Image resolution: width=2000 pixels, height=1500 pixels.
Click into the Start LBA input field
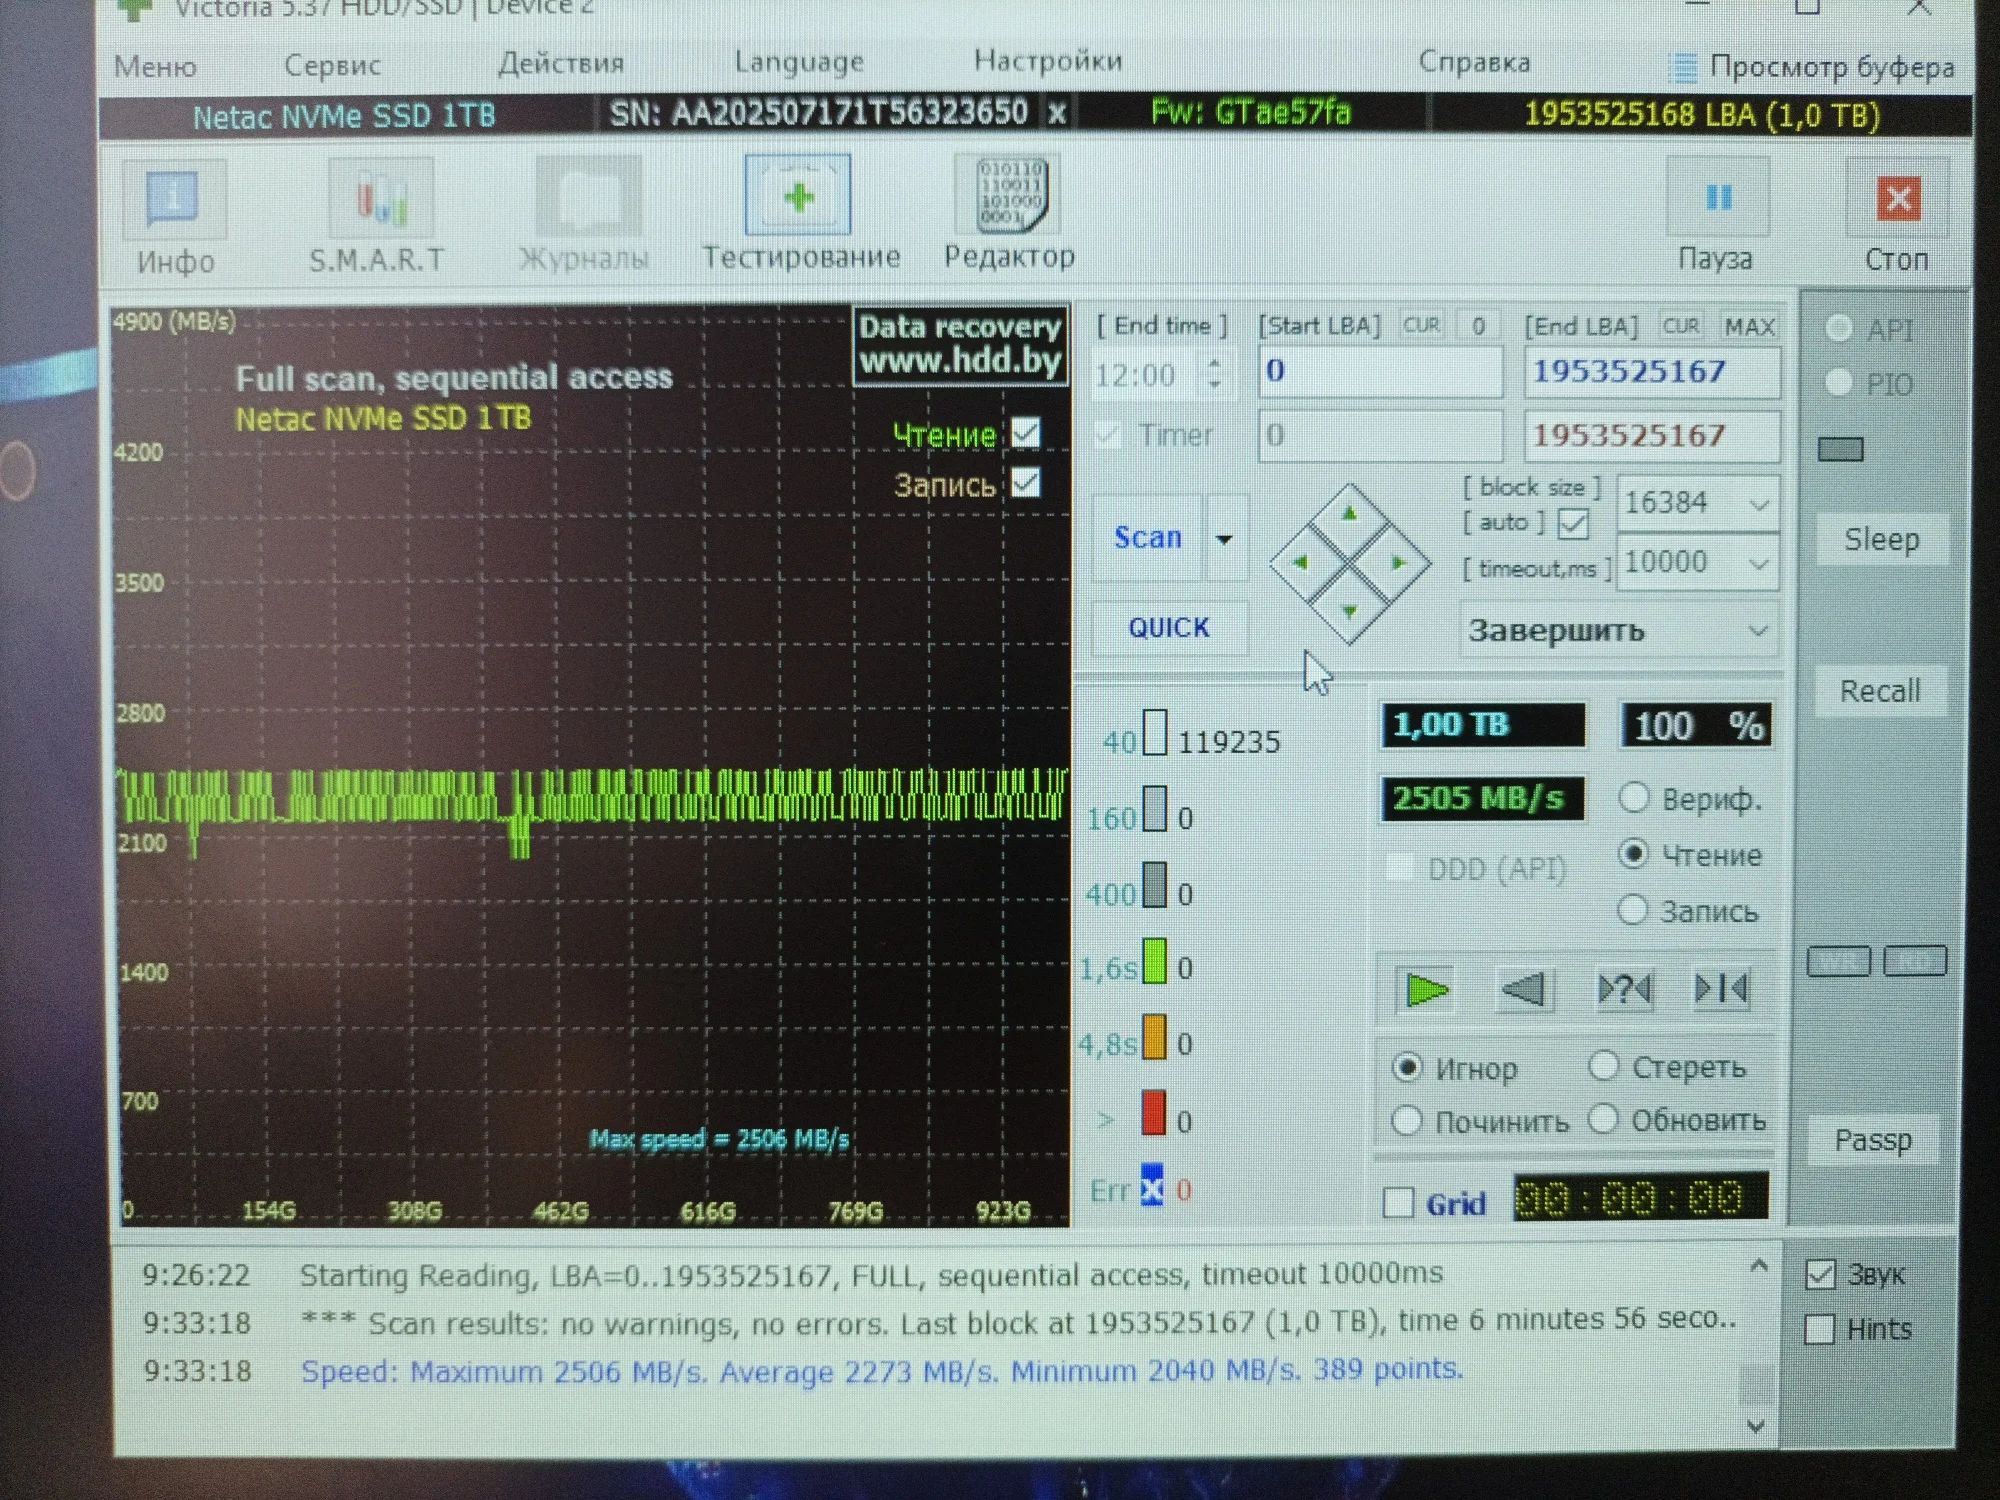click(x=1379, y=371)
